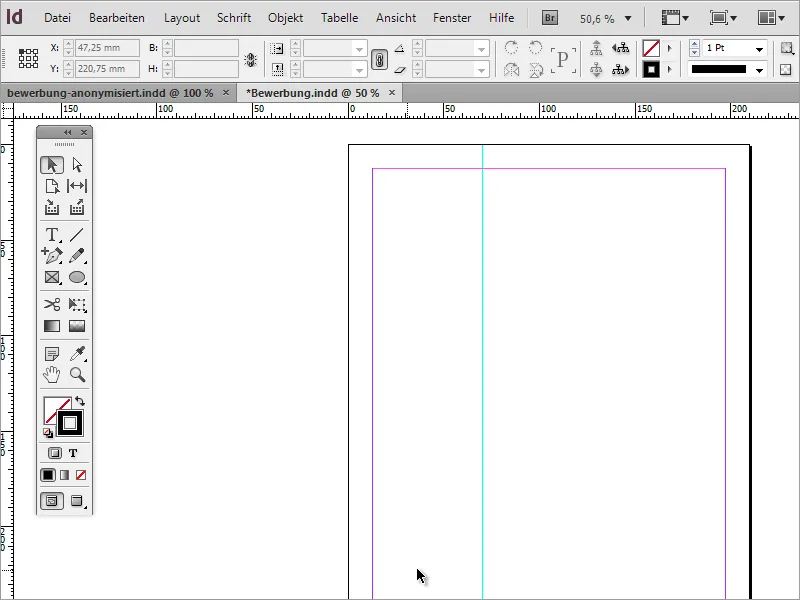Open the Hilfe menu
800x600 pixels.
502,18
